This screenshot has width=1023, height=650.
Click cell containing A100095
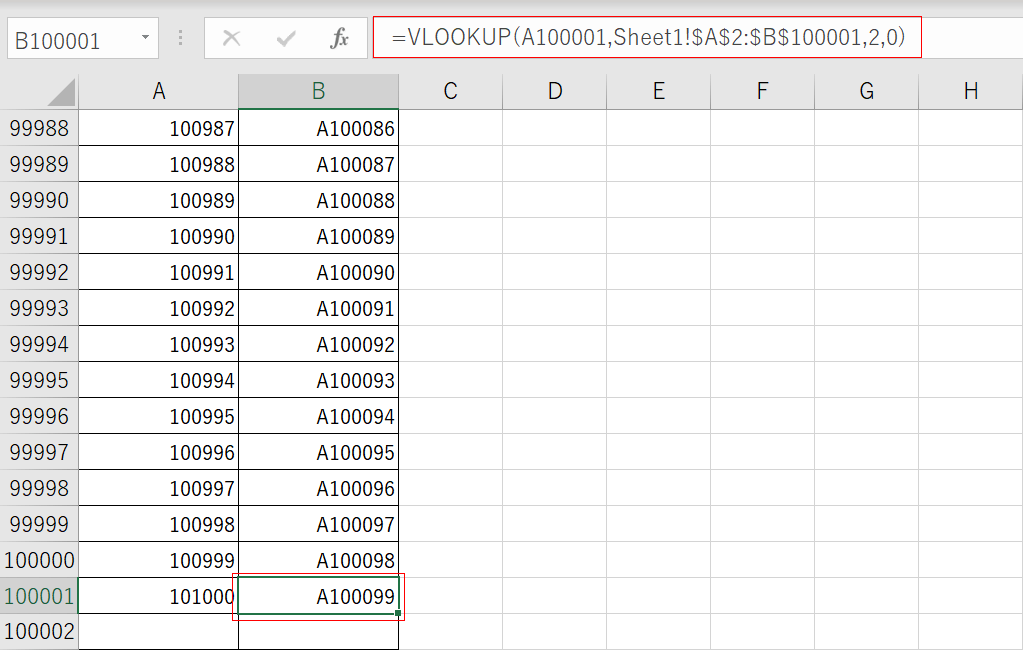click(x=318, y=452)
